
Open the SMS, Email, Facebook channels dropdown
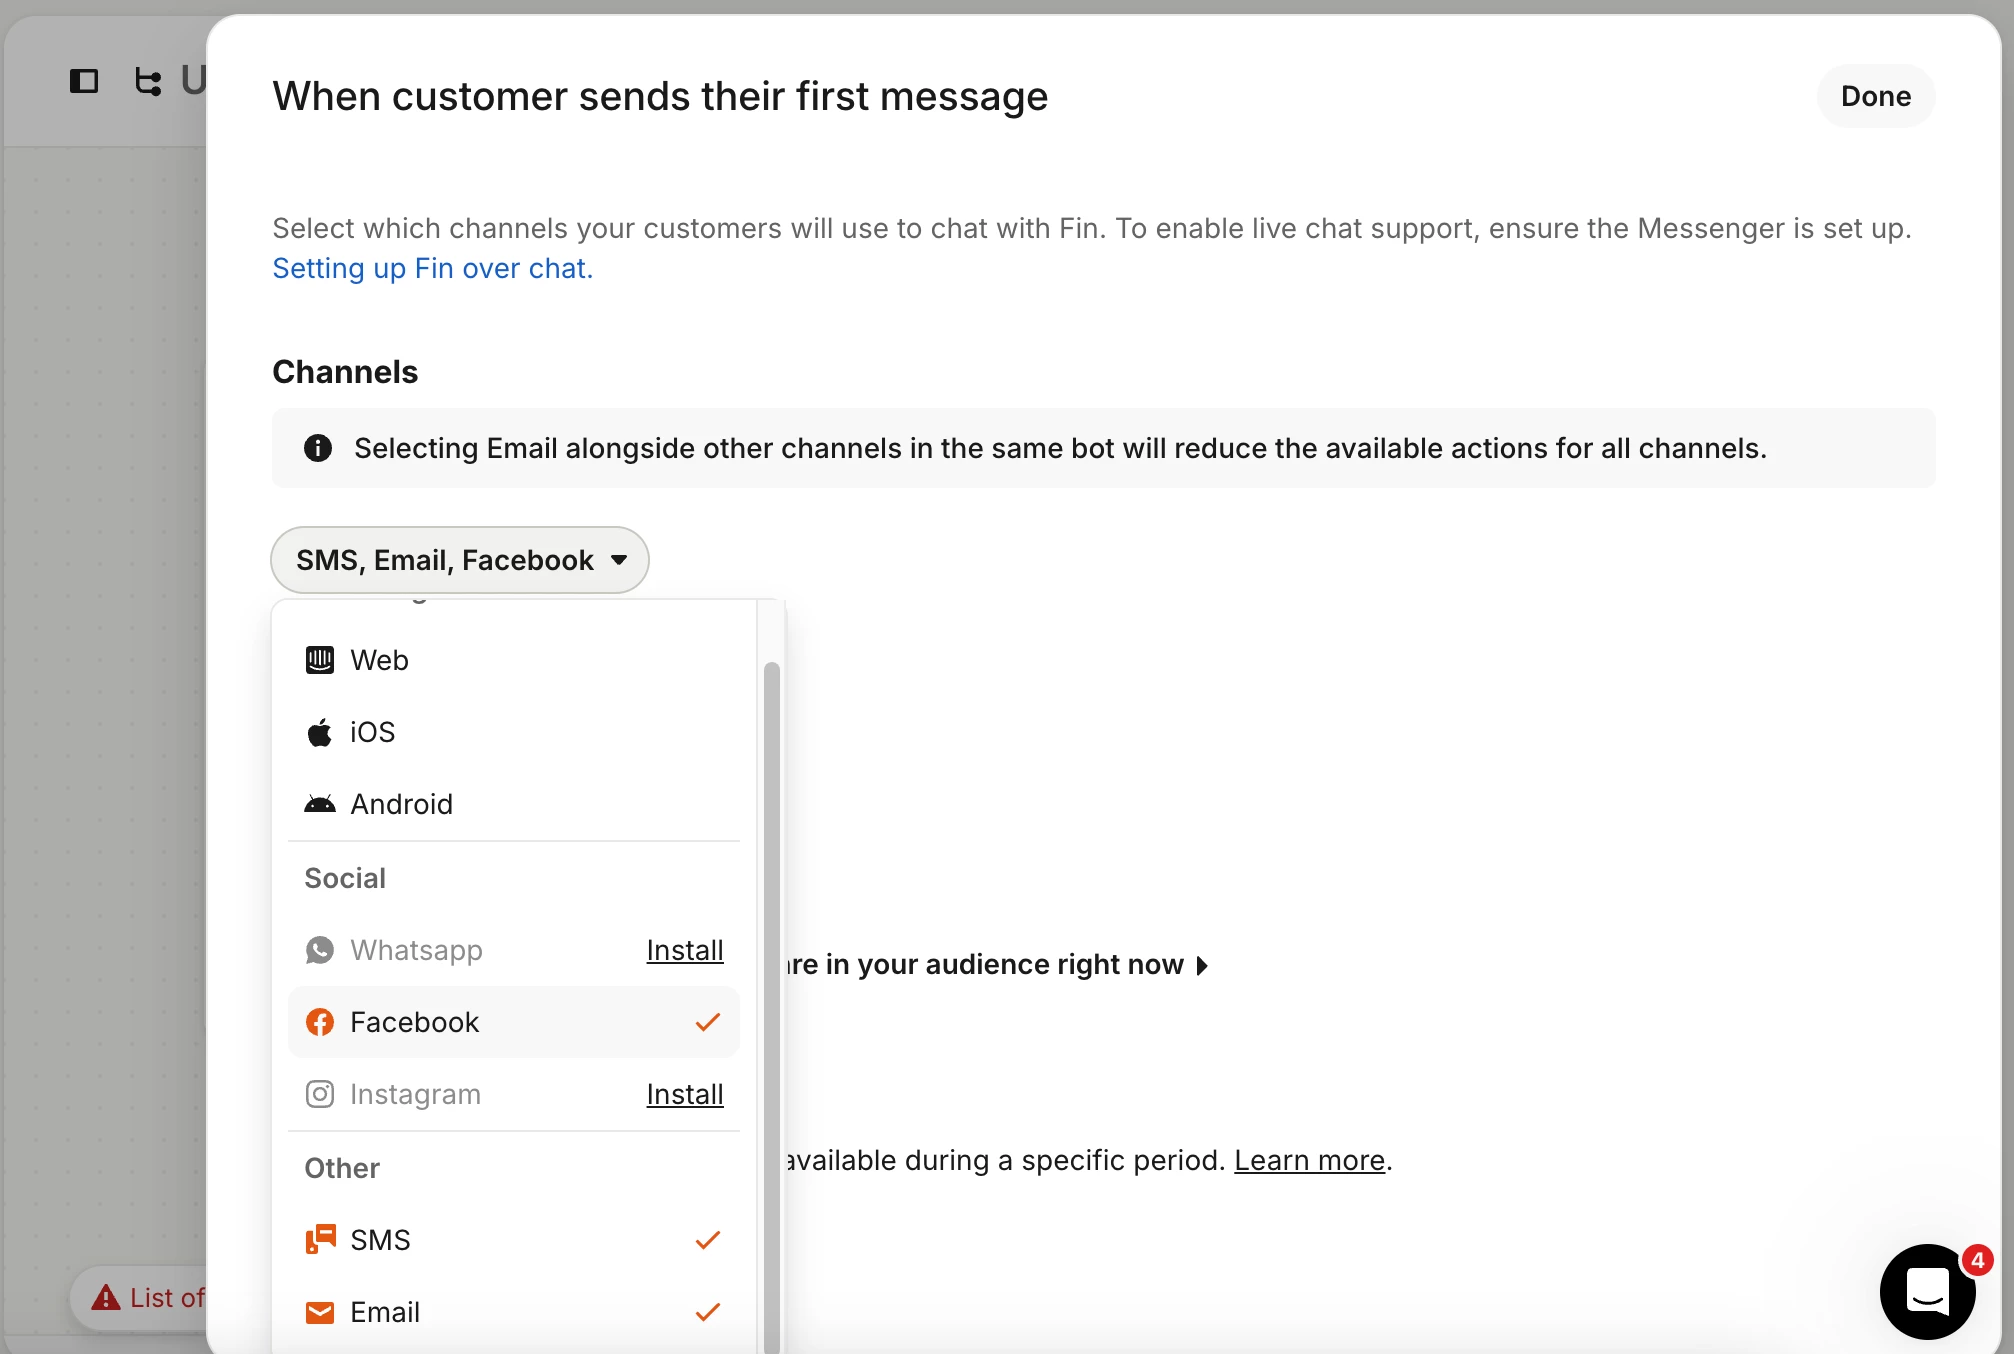[x=460, y=560]
